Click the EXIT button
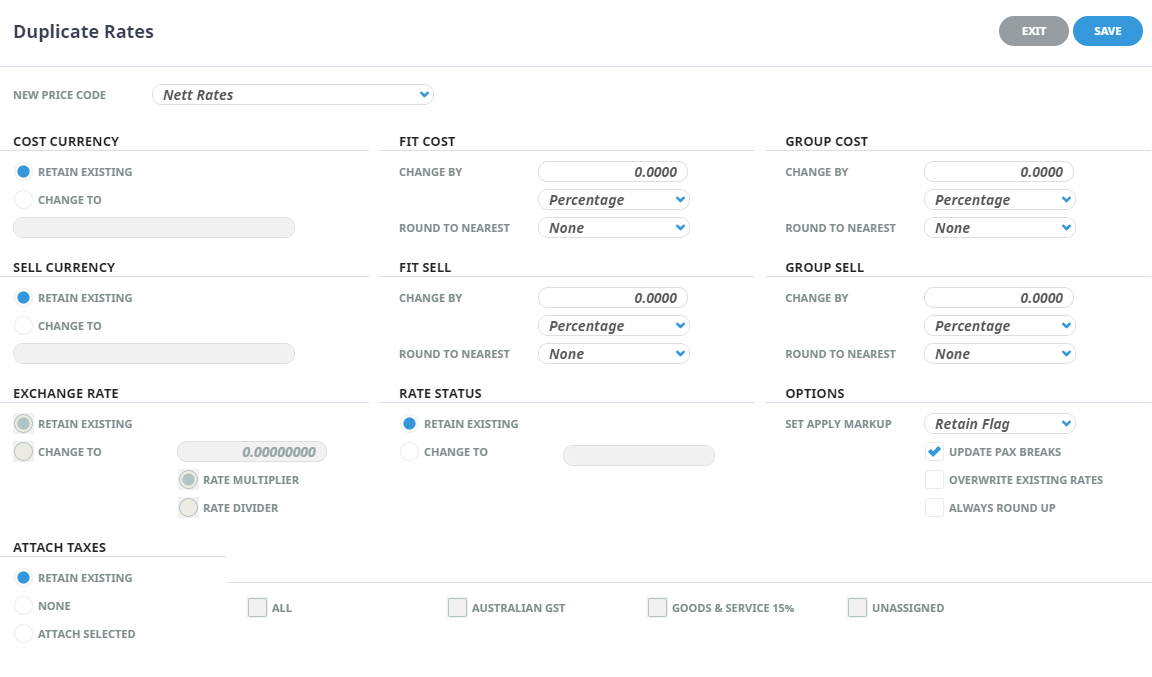 (1033, 31)
